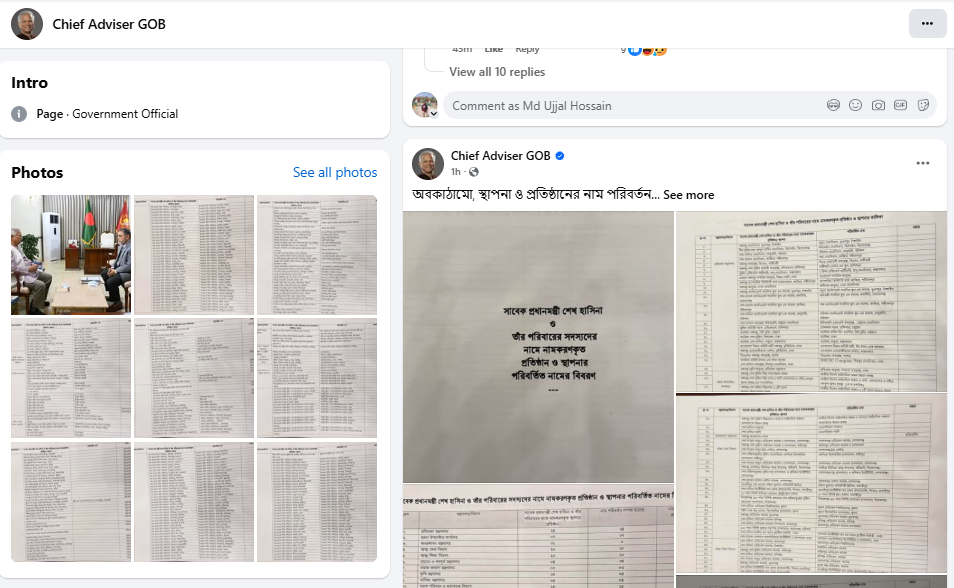Switch commenting profile via avatar arrow
This screenshot has width=954, height=588.
point(433,113)
